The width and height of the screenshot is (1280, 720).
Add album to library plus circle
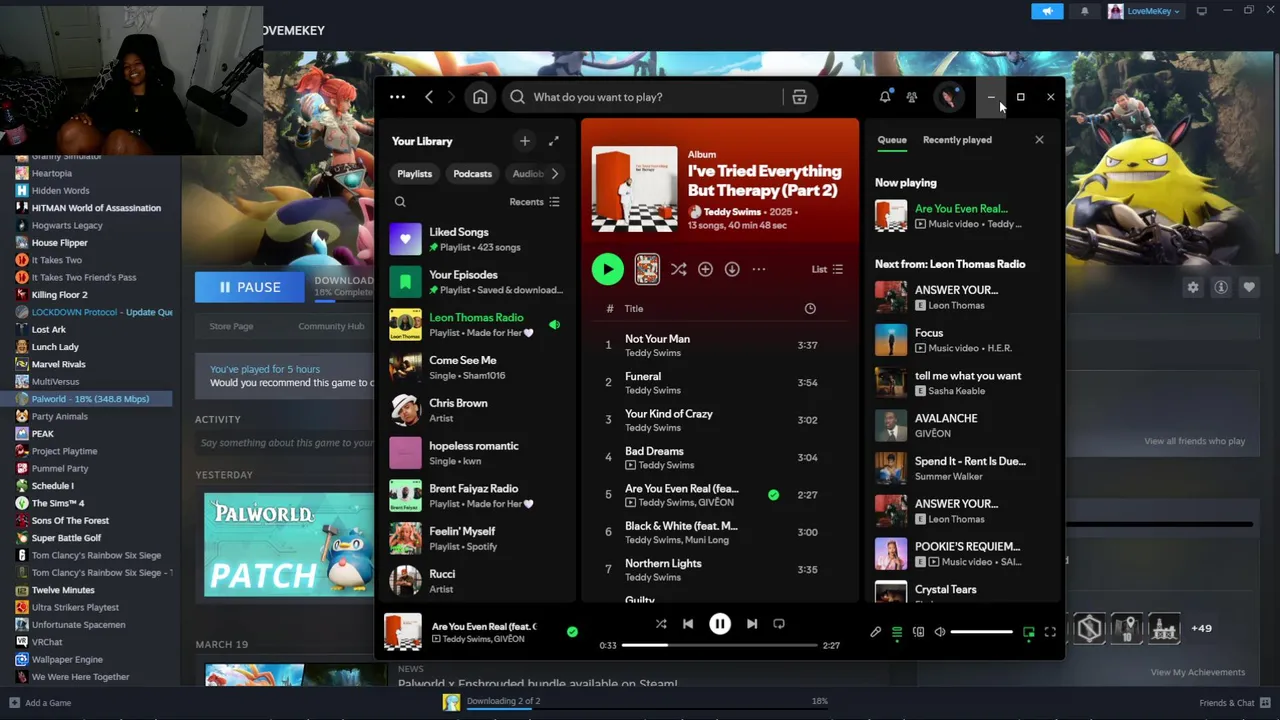tap(705, 269)
